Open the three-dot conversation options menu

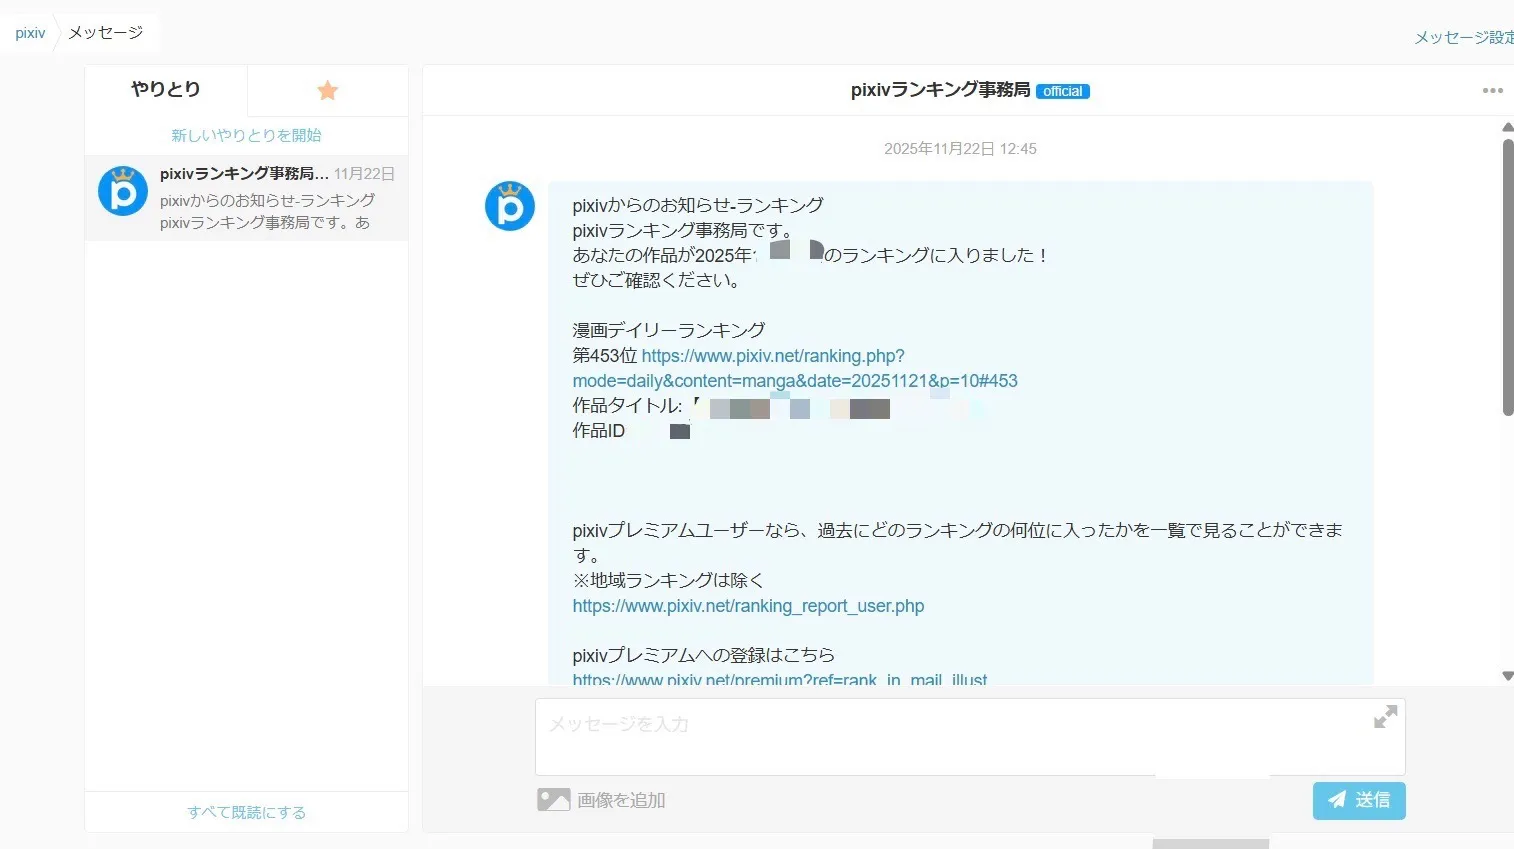(x=1492, y=90)
